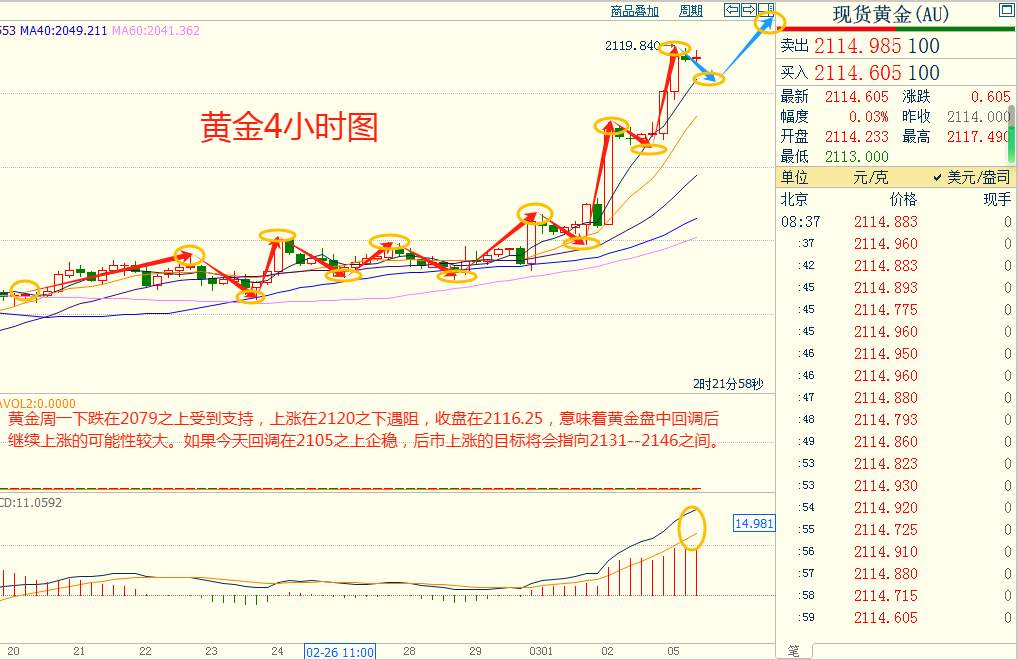Click the 14.981 indicator value box

click(754, 523)
